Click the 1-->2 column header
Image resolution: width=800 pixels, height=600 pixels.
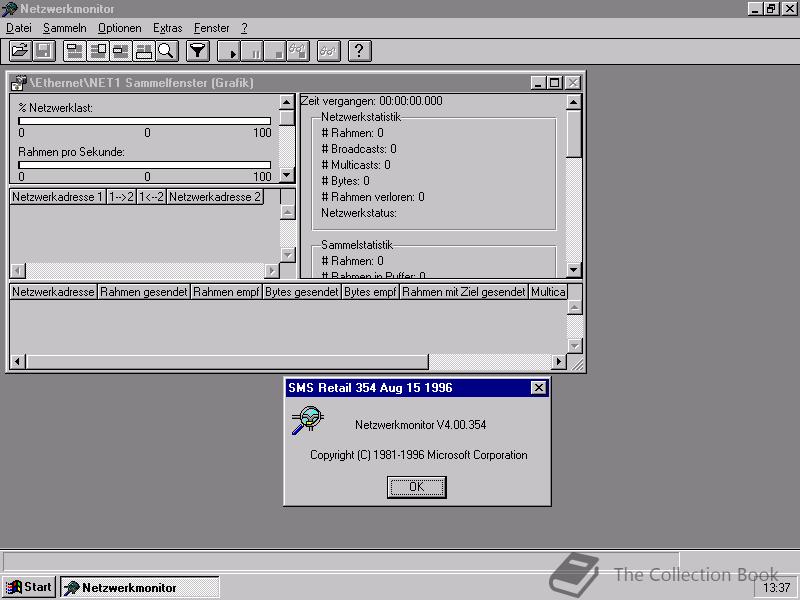click(x=121, y=197)
